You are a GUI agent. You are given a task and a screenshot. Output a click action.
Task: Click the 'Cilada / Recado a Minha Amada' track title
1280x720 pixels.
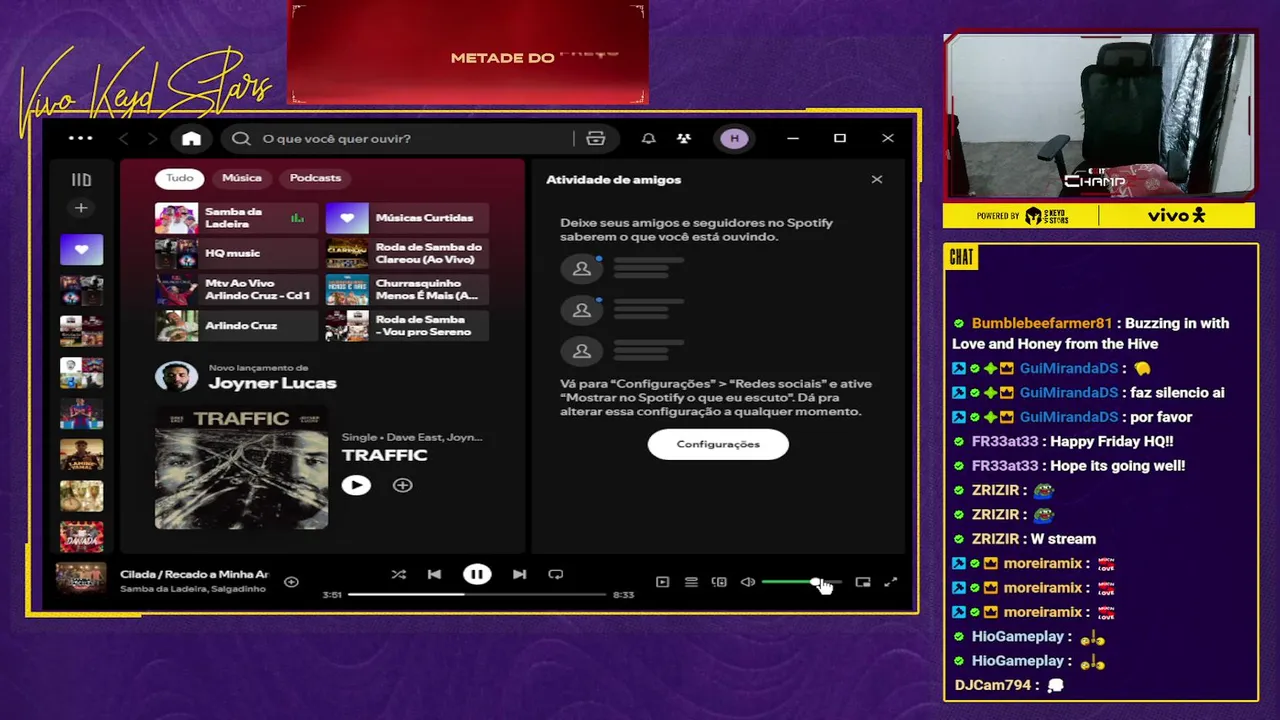[194, 574]
